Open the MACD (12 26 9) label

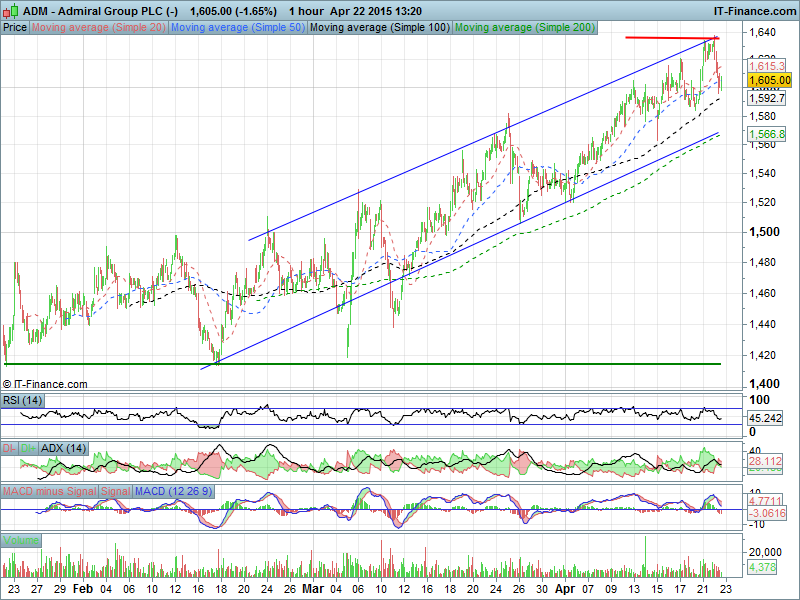pos(172,493)
